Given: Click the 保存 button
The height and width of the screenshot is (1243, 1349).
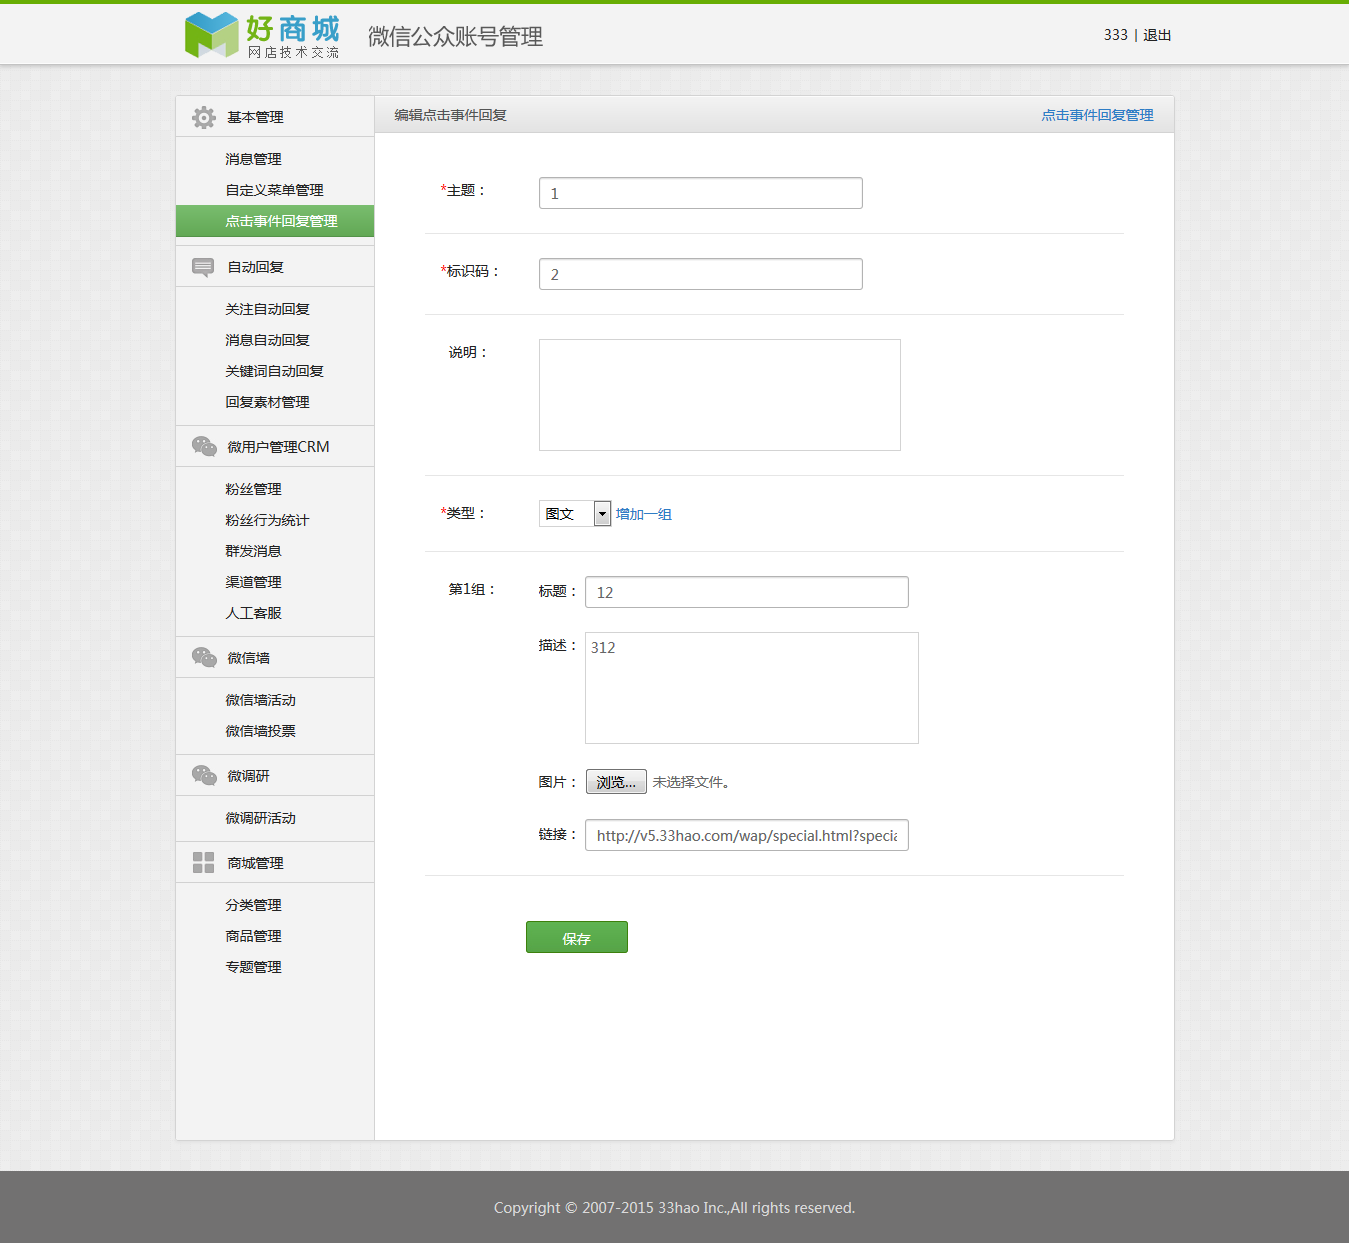Looking at the screenshot, I should (x=577, y=937).
